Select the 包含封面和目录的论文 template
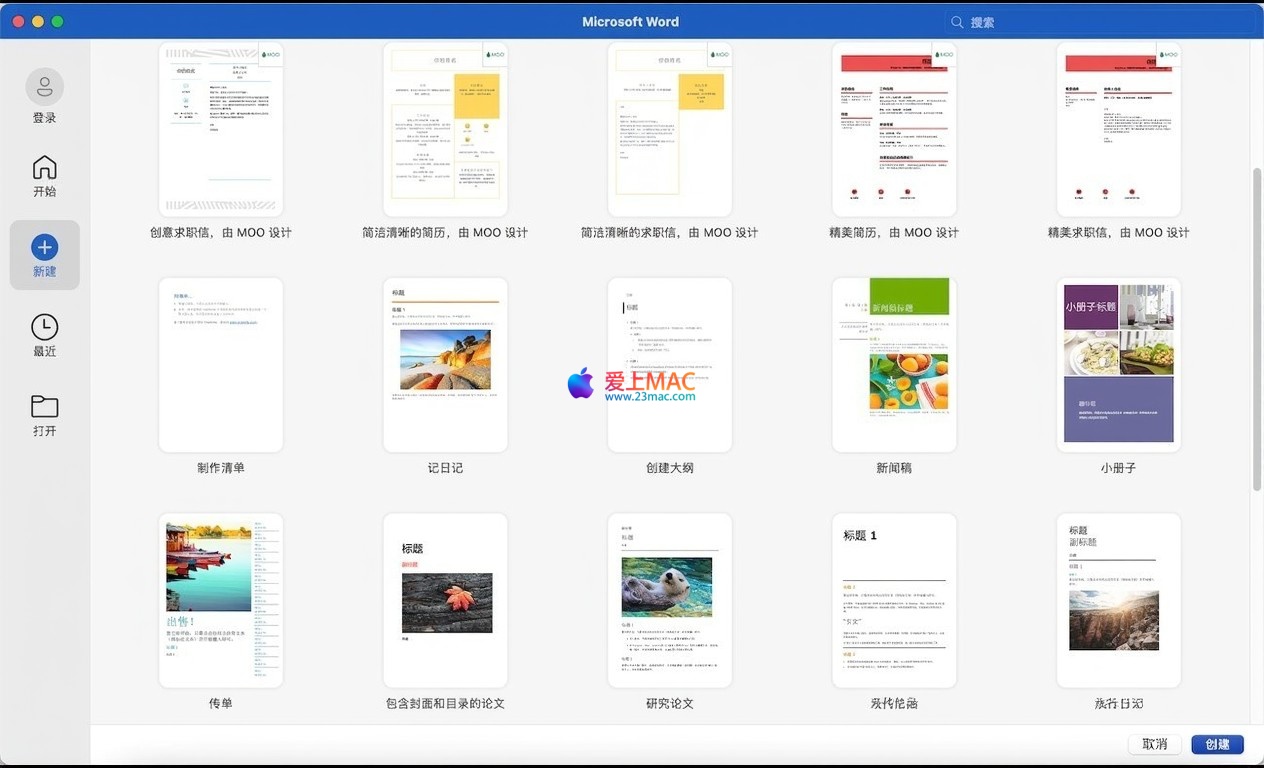The image size is (1264, 768). 445,600
